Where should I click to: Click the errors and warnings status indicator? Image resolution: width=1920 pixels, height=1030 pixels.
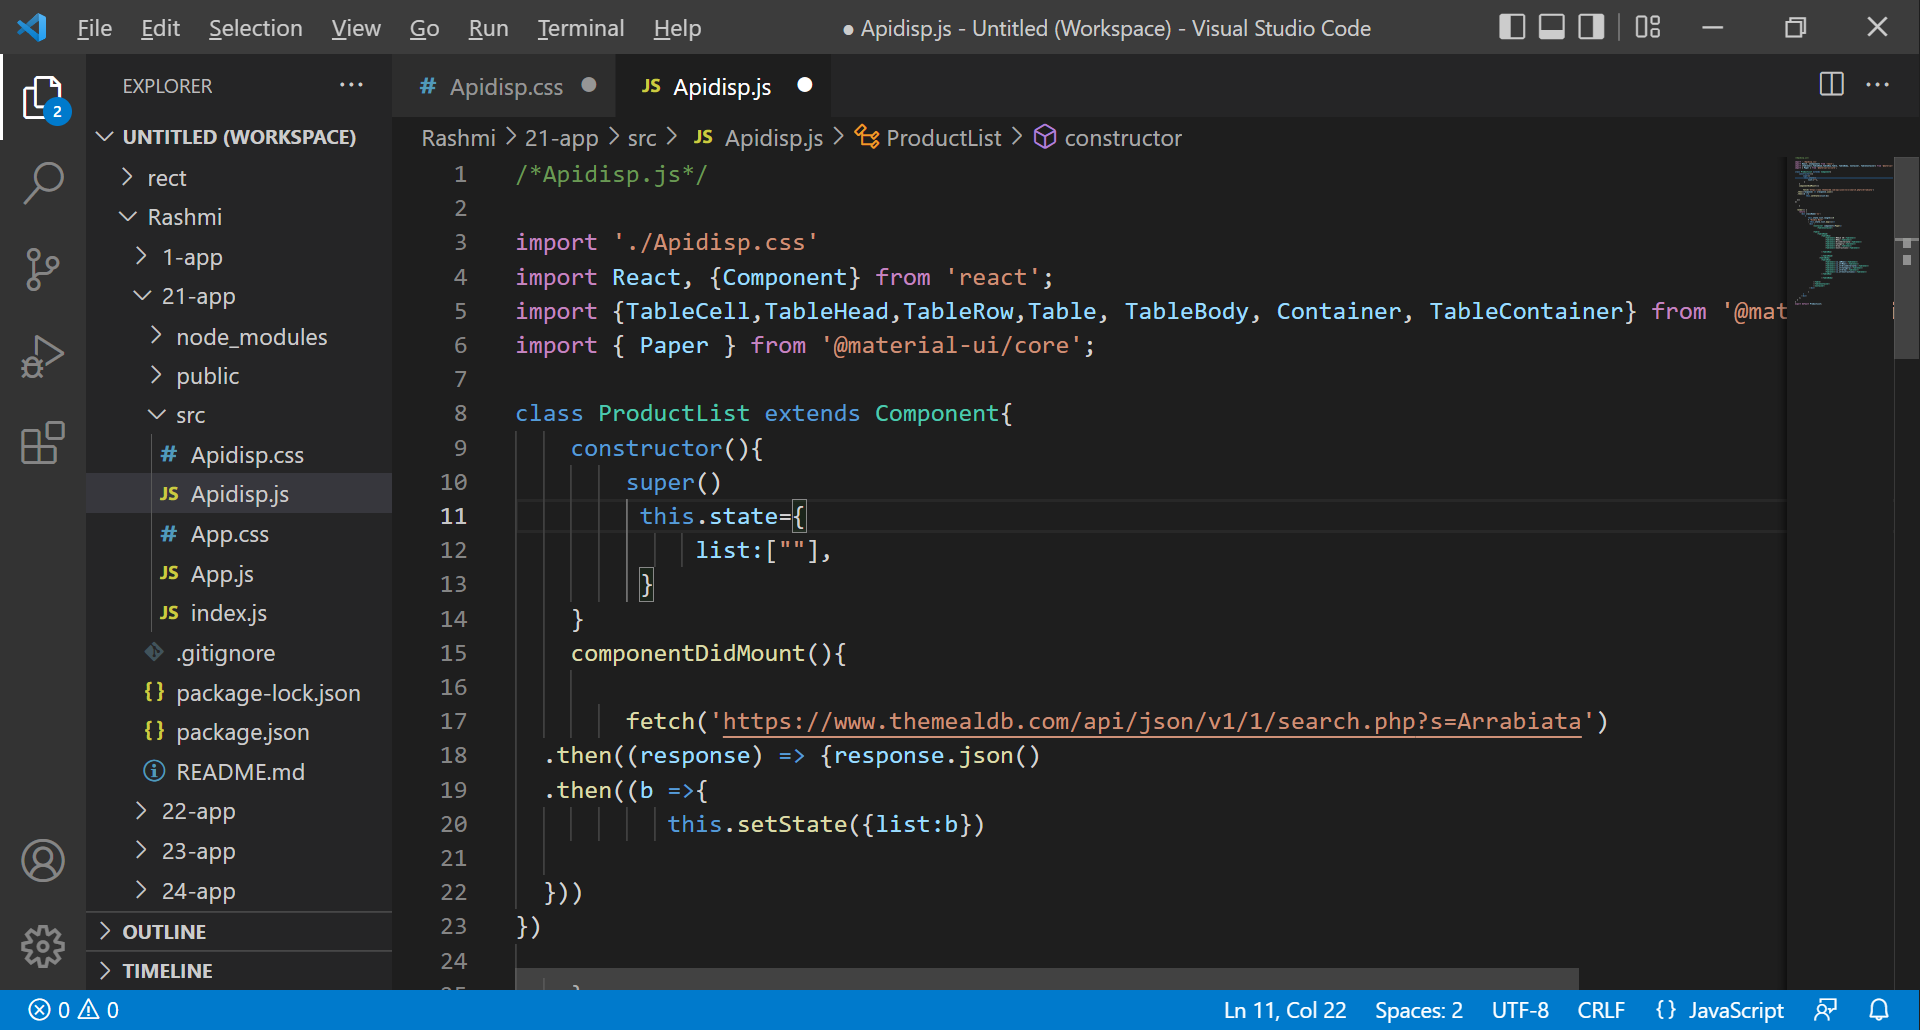coord(73,1010)
